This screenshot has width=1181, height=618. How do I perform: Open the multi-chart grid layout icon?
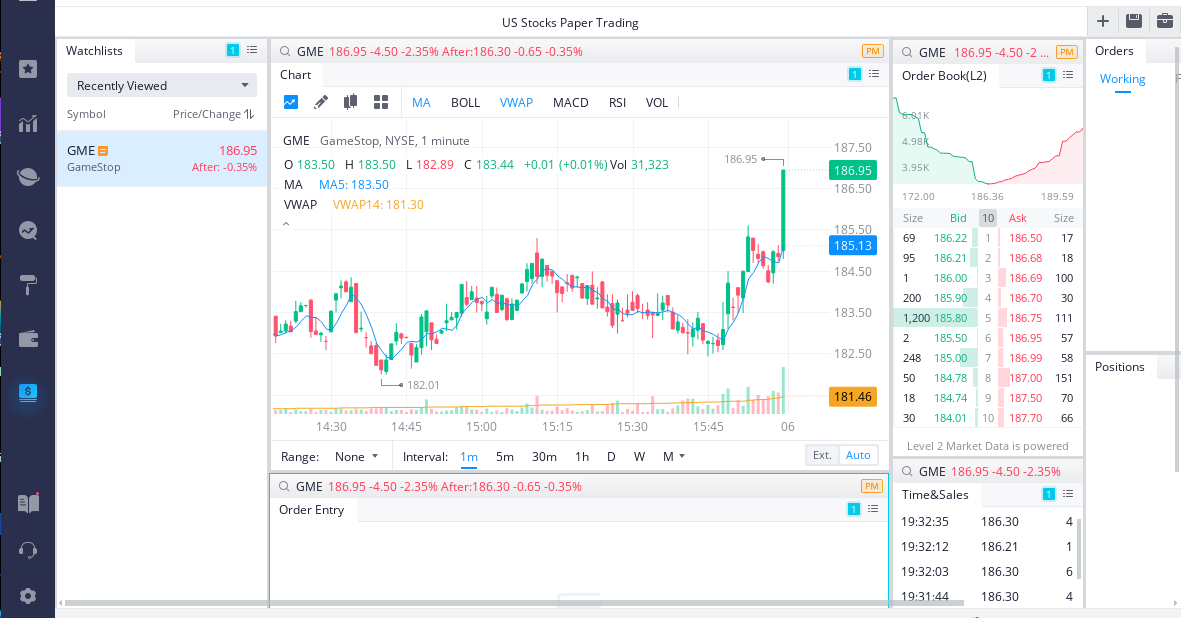tap(381, 102)
